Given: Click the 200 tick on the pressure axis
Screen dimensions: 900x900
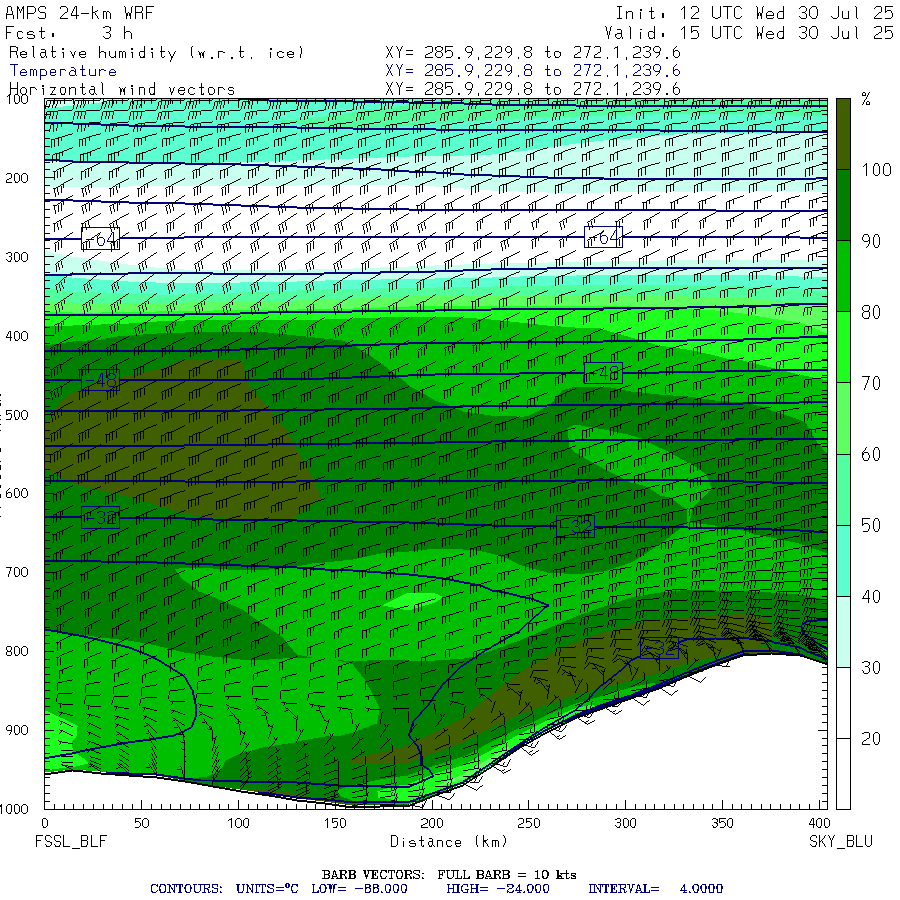Looking at the screenshot, I should tap(17, 178).
